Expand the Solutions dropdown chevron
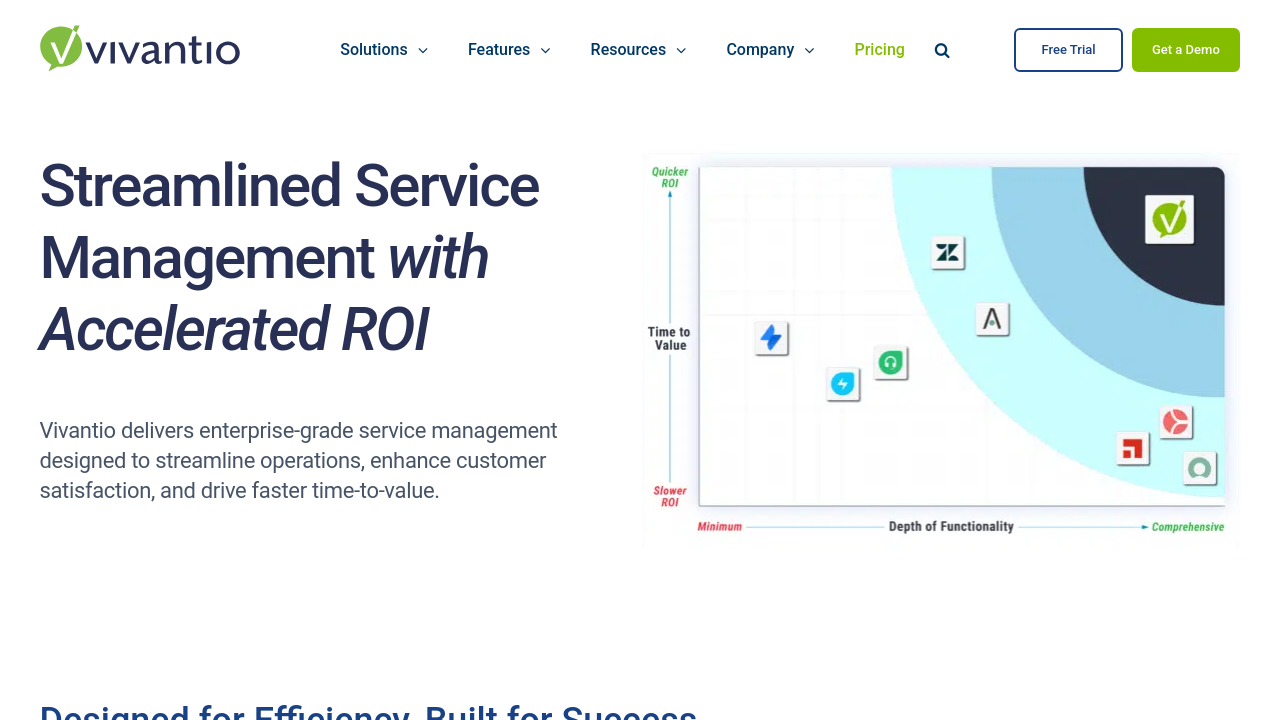Screen dimensions: 1280x720 (x=423, y=51)
